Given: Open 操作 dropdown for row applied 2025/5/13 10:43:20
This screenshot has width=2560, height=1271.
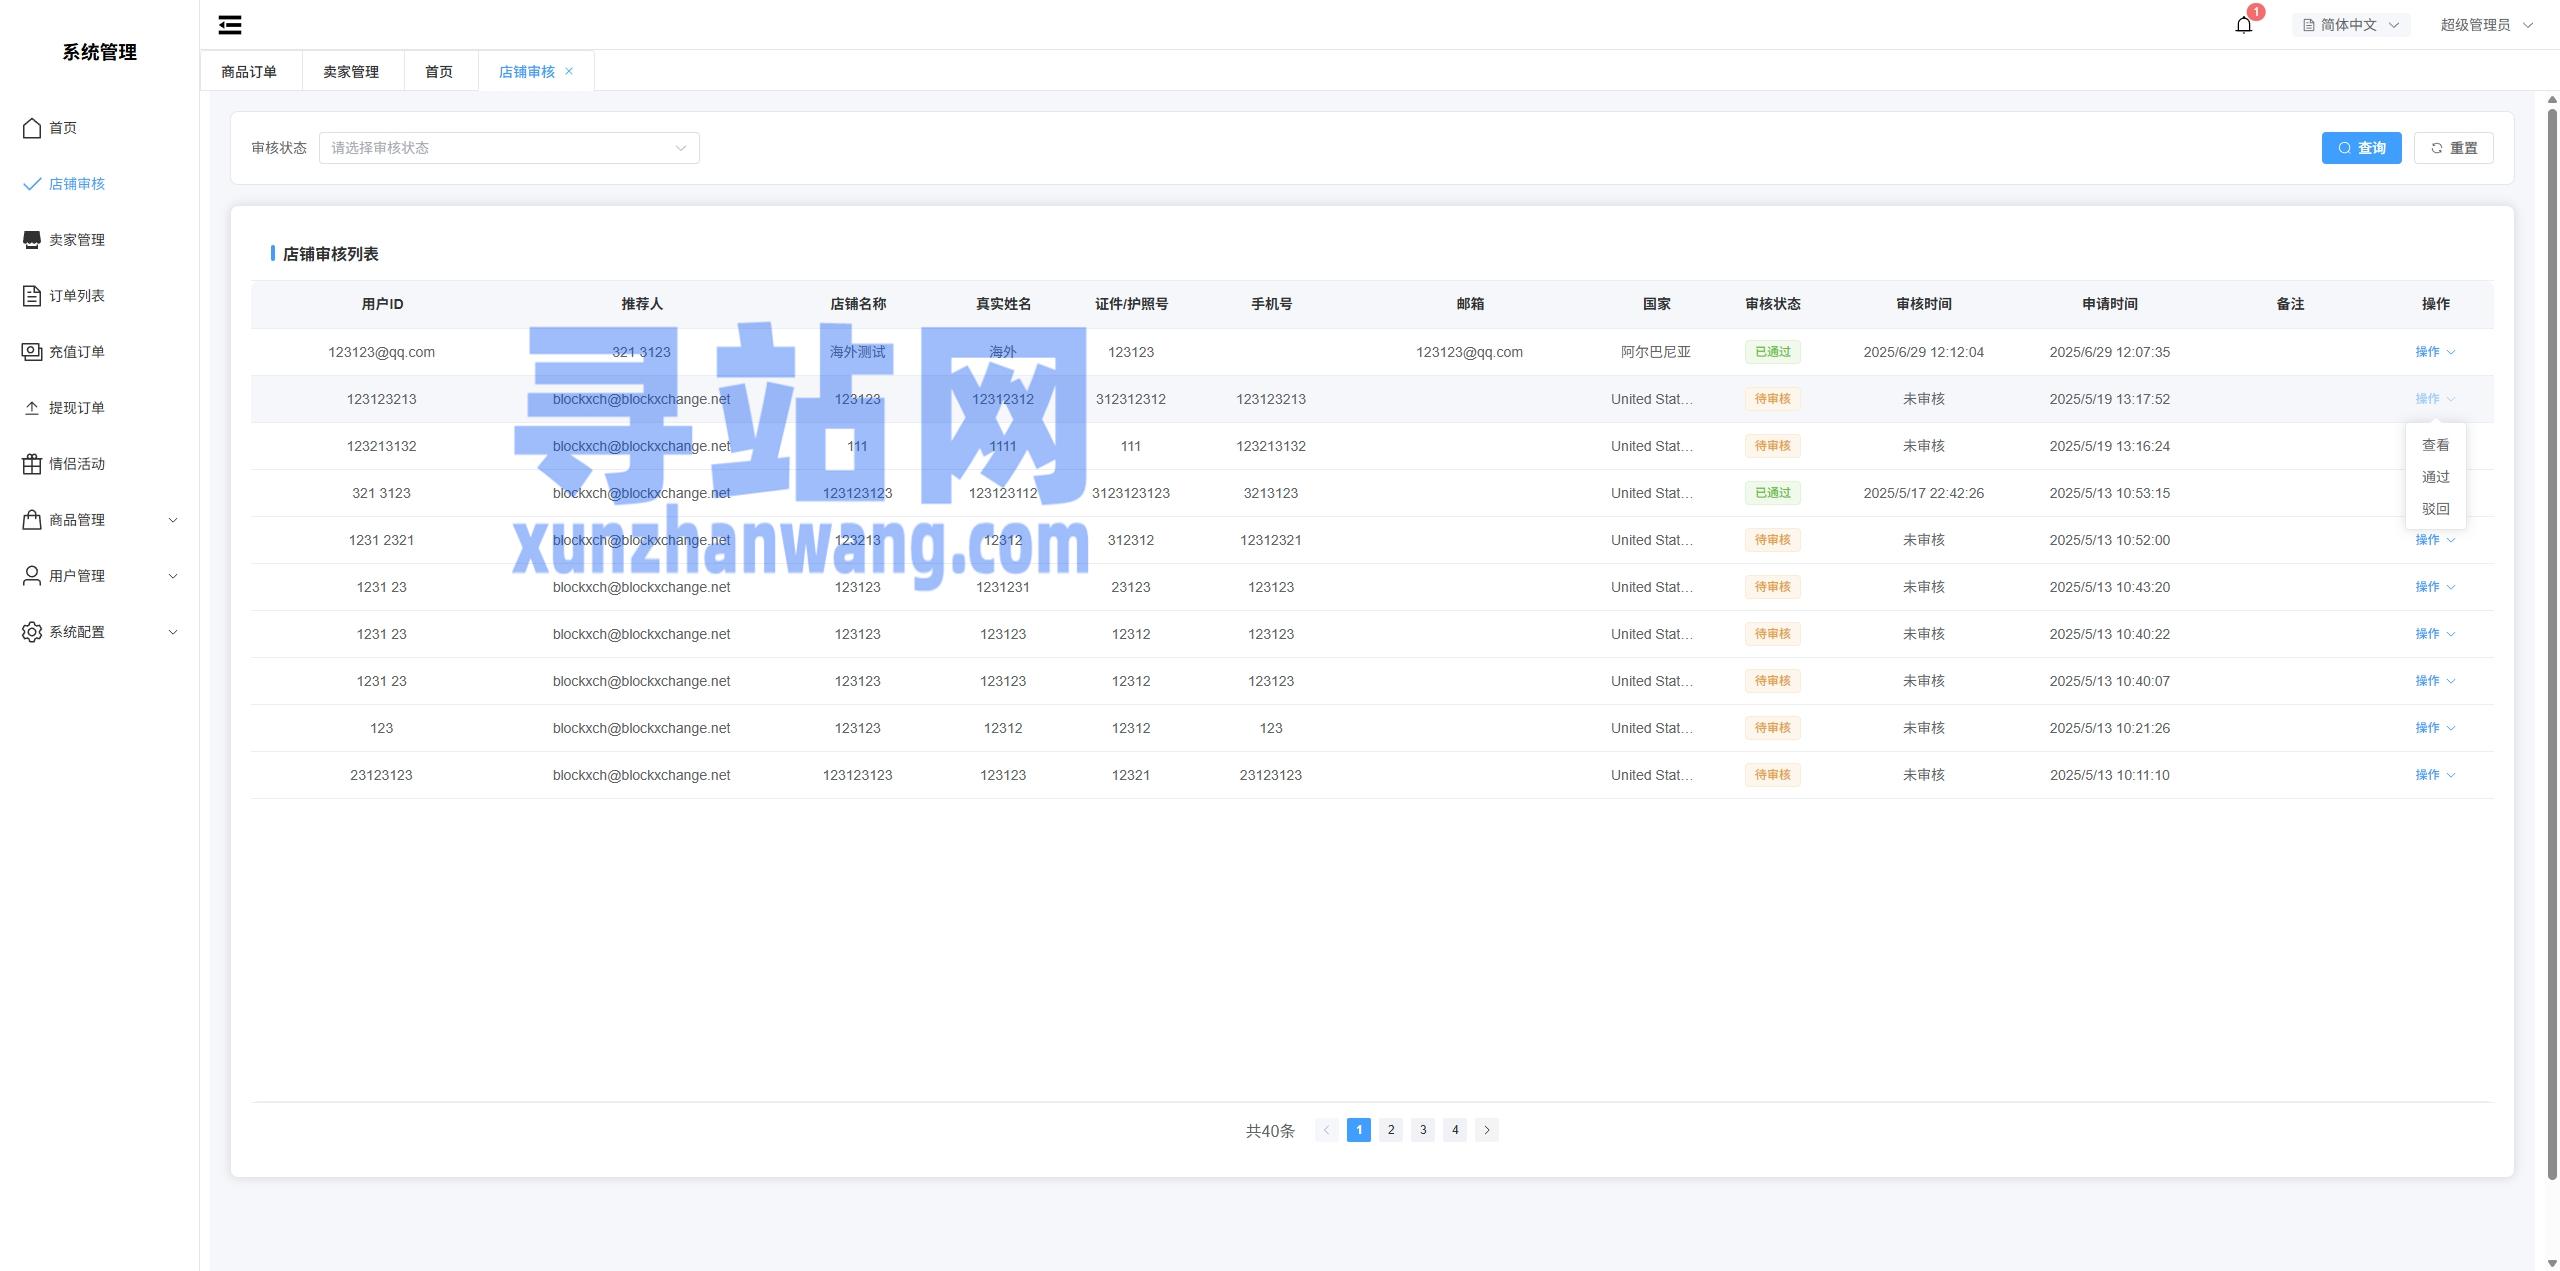Looking at the screenshot, I should click(x=2435, y=587).
